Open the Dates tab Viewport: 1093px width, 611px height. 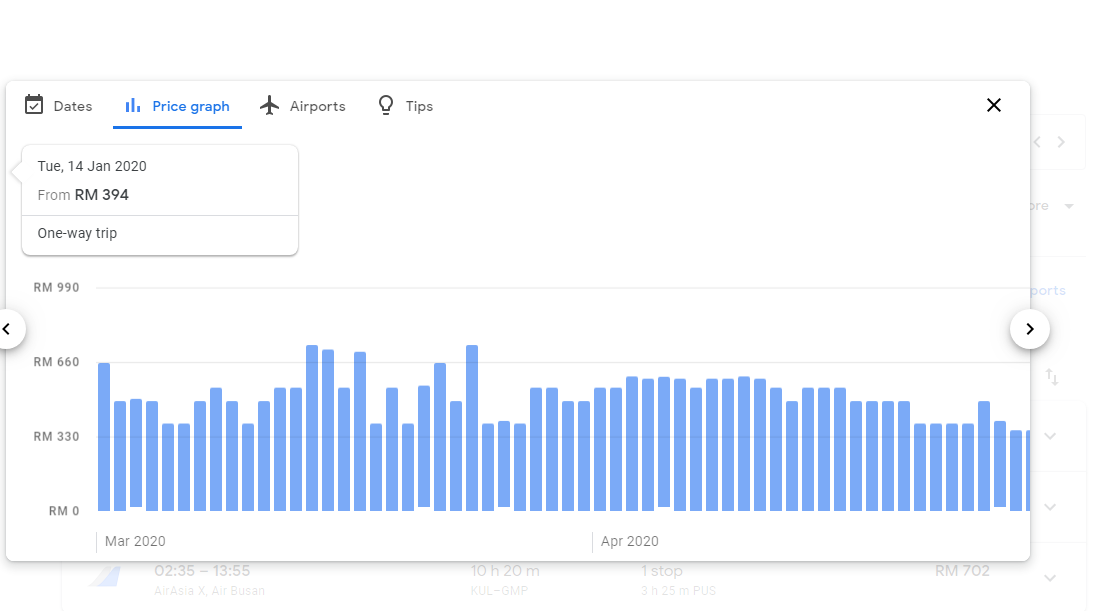59,106
